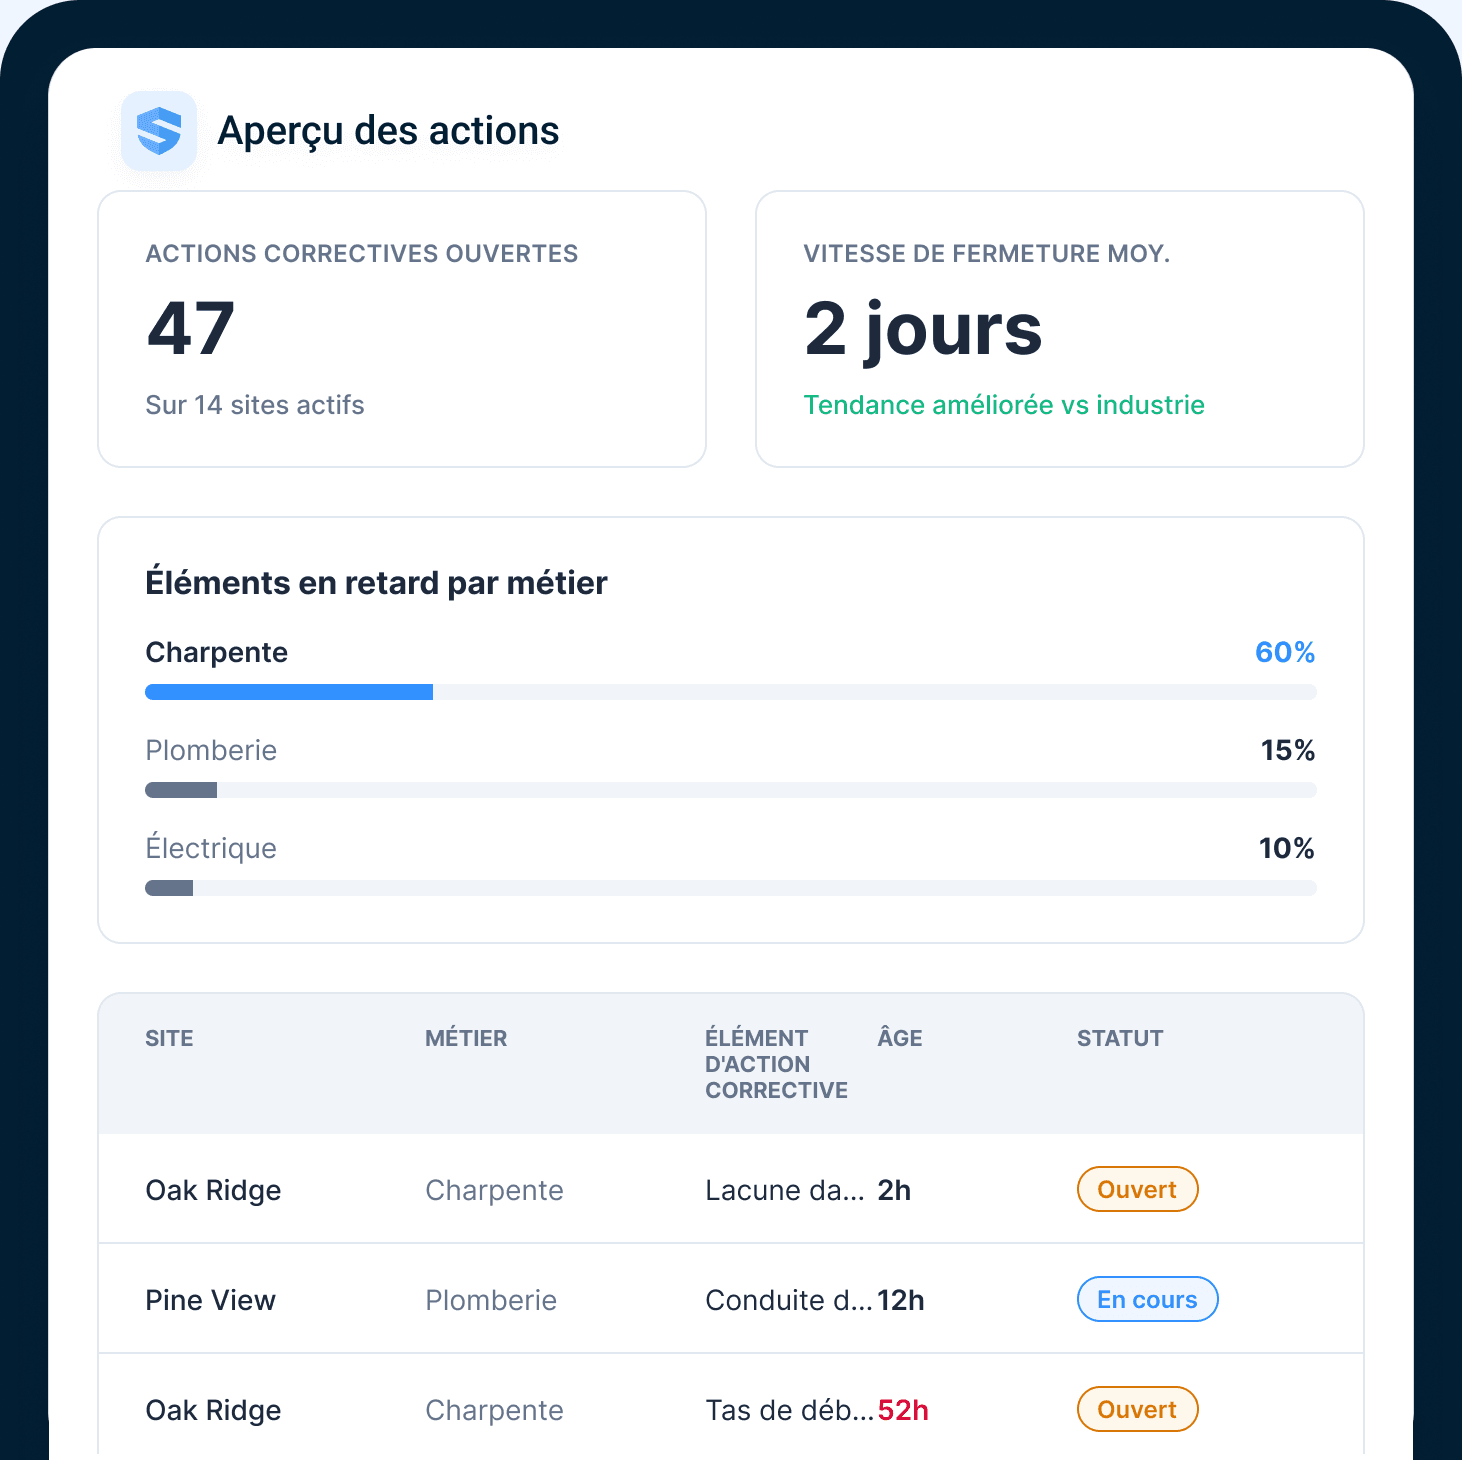The image size is (1462, 1460).
Task: Click the Tendance améliorée vs industrie text
Action: point(1004,405)
